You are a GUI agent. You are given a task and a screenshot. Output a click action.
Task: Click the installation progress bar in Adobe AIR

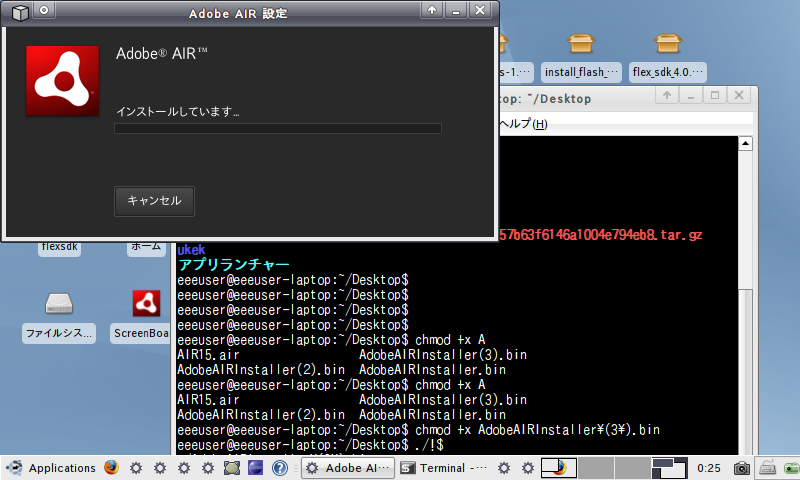278,129
